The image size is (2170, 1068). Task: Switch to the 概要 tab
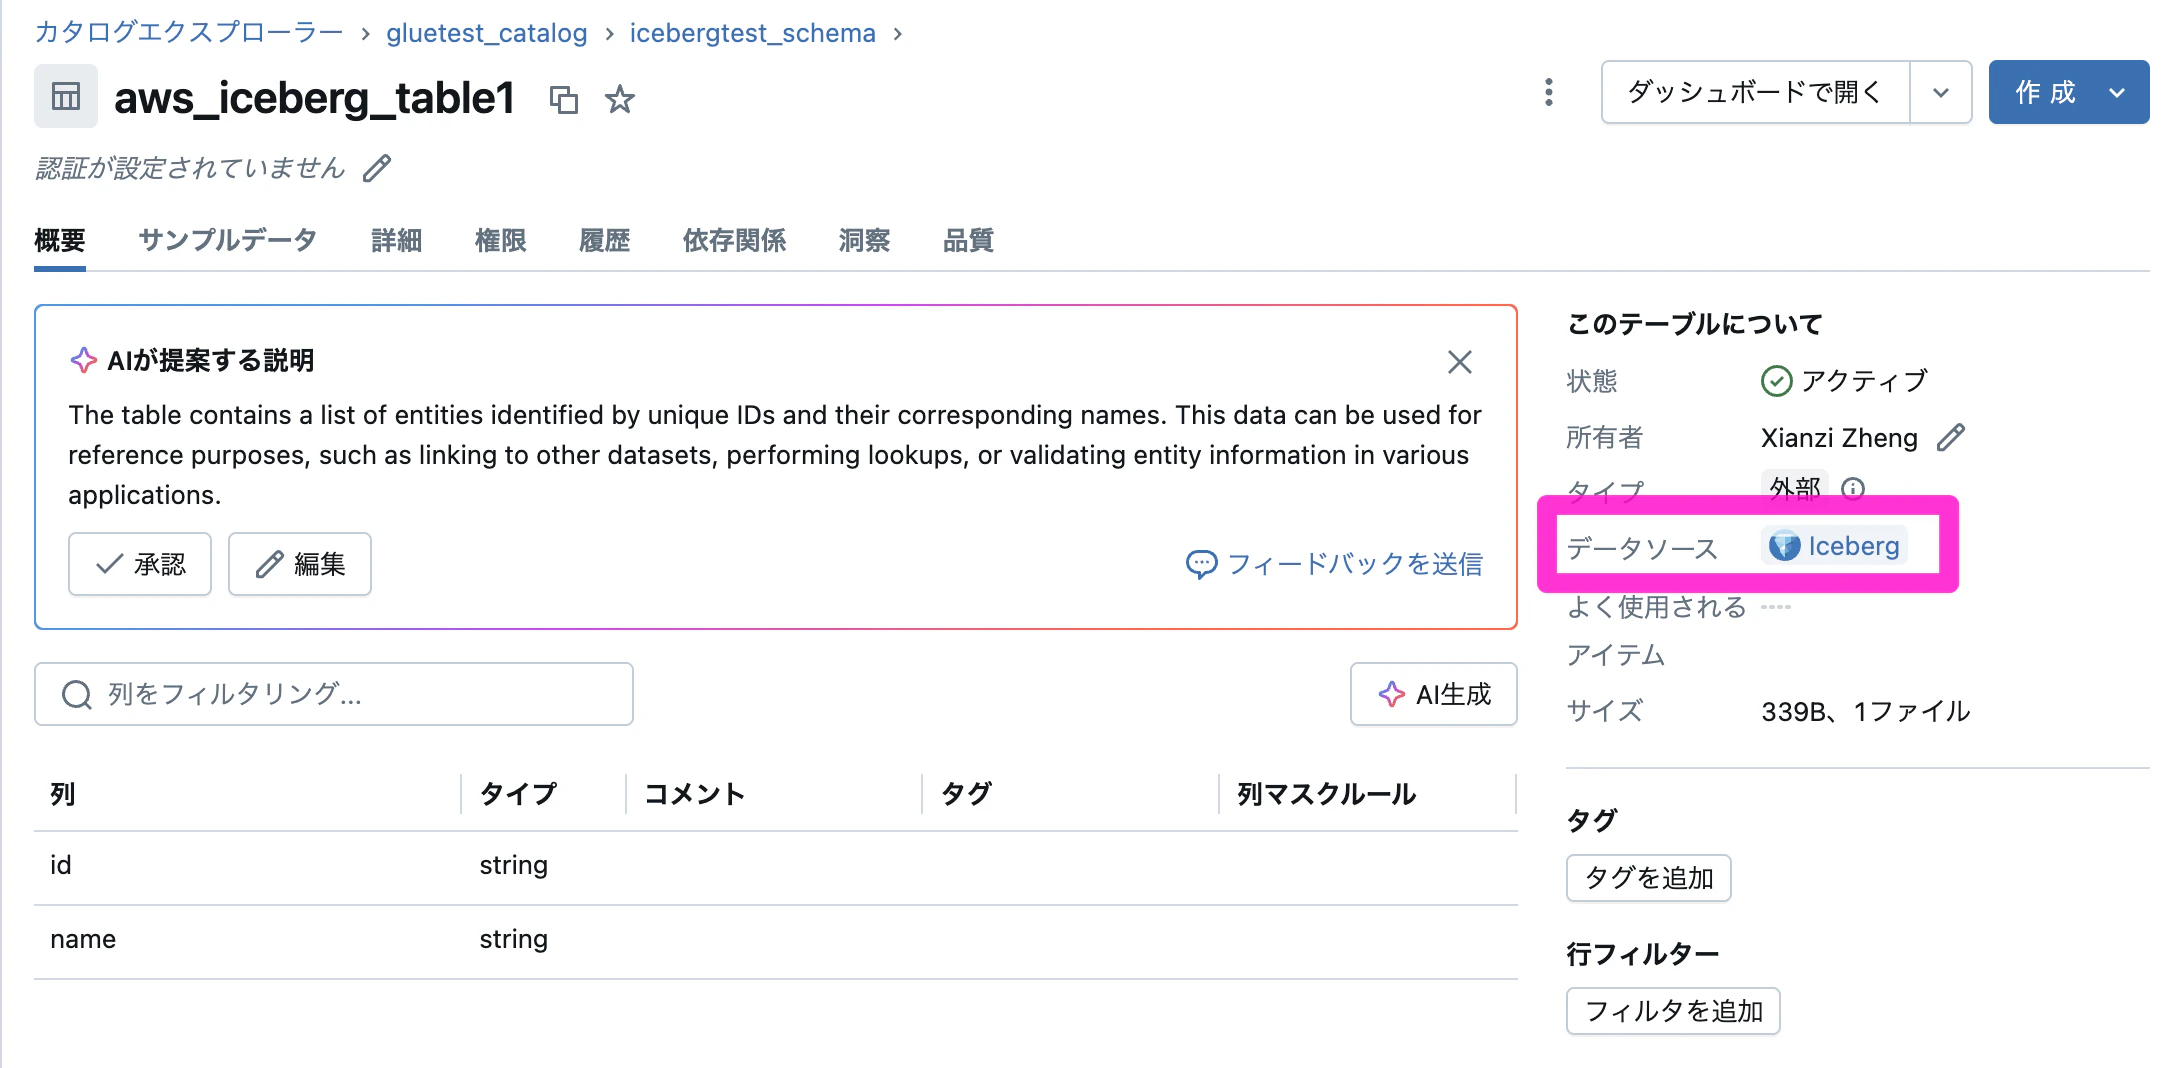[60, 240]
